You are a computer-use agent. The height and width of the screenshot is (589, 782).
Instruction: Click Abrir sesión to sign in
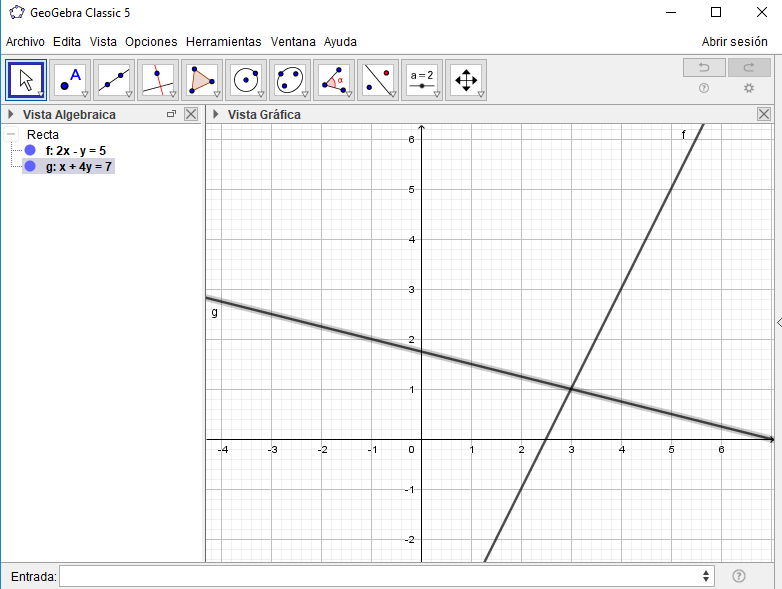(735, 42)
